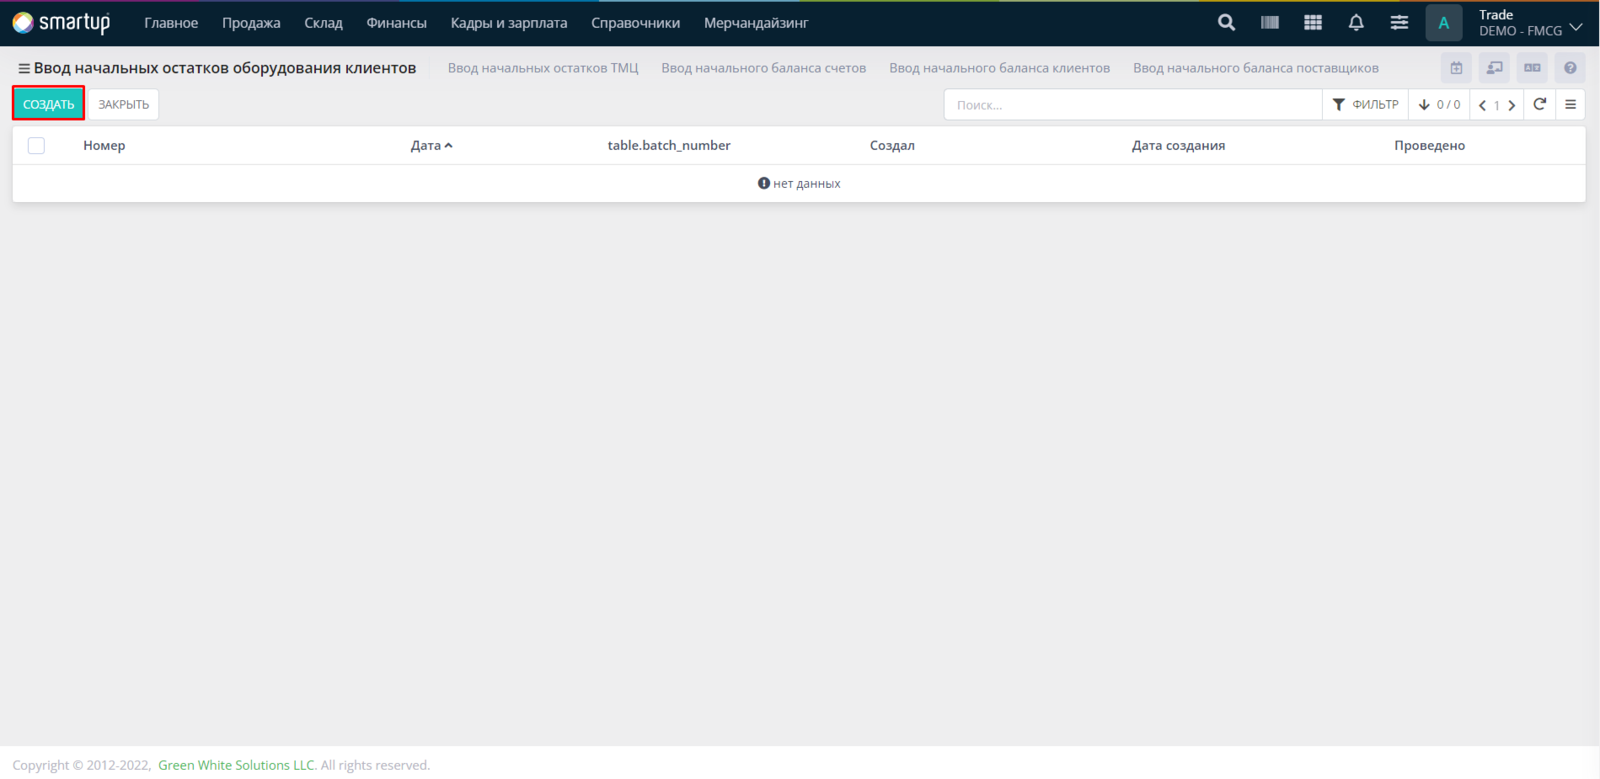Toggle page menu hamburger beside title
This screenshot has width=1600, height=779.
24,68
